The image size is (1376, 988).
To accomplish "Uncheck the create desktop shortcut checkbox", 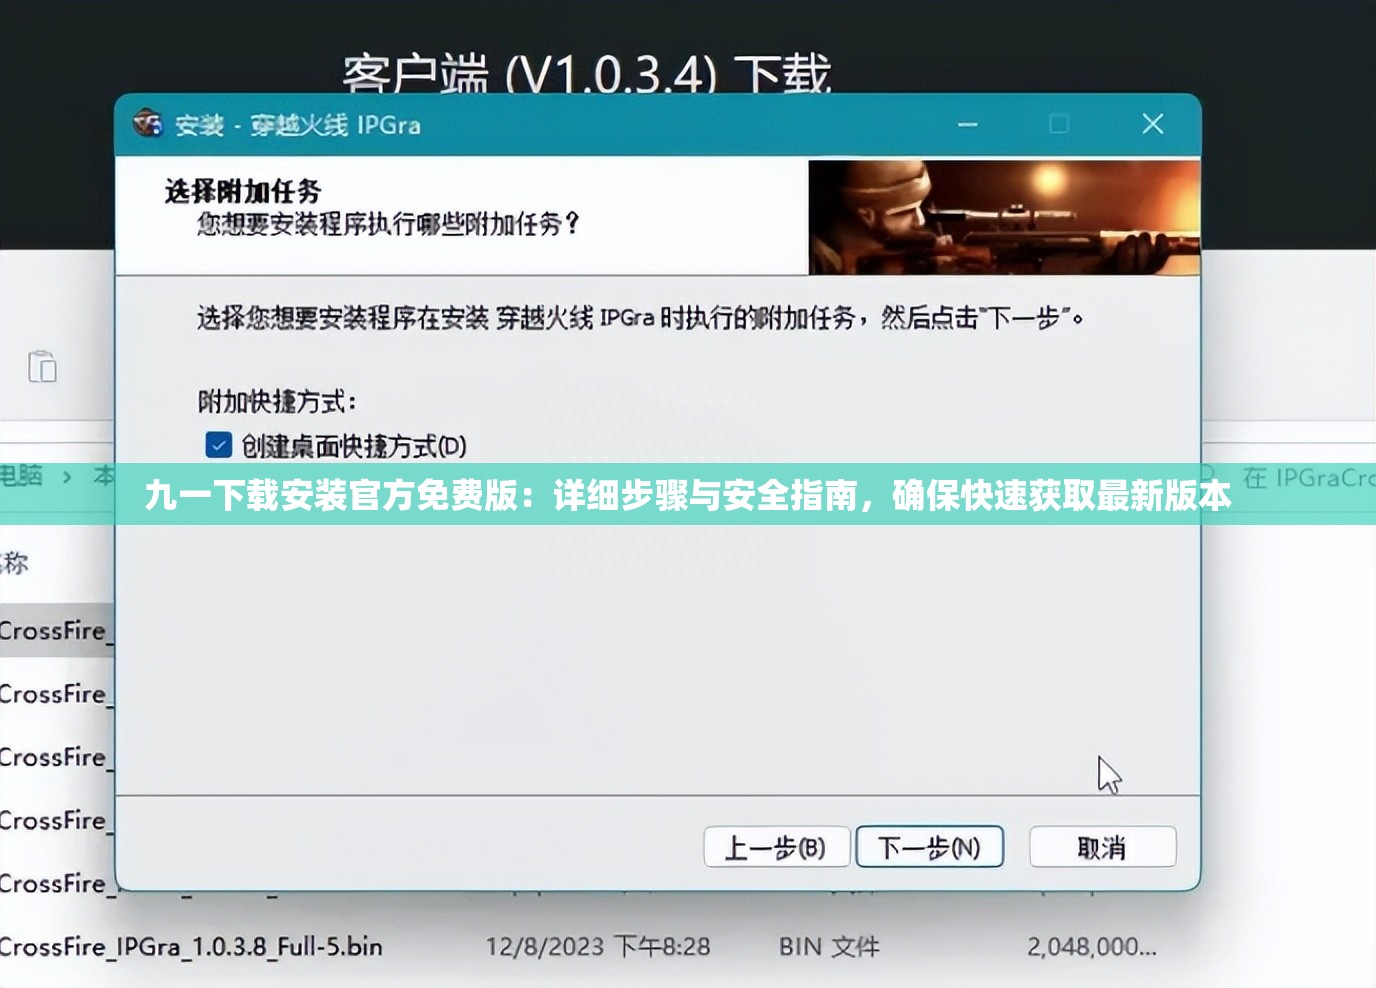I will pos(218,445).
